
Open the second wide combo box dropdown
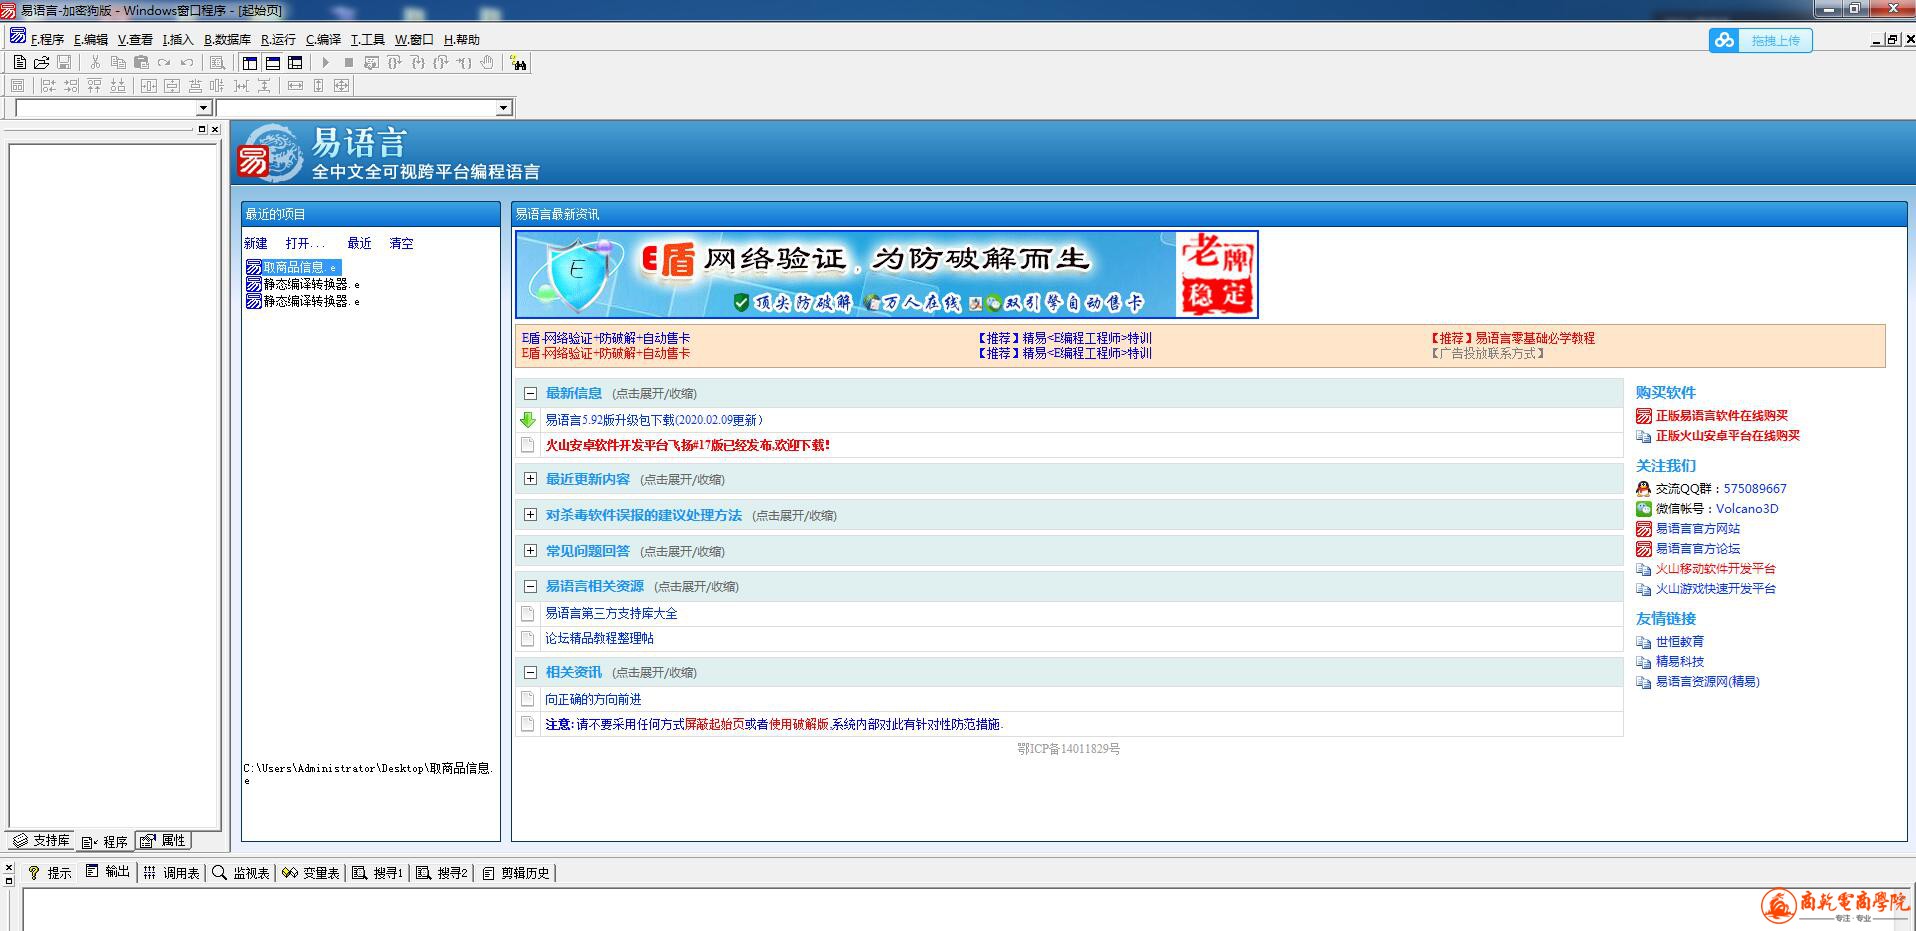point(503,108)
